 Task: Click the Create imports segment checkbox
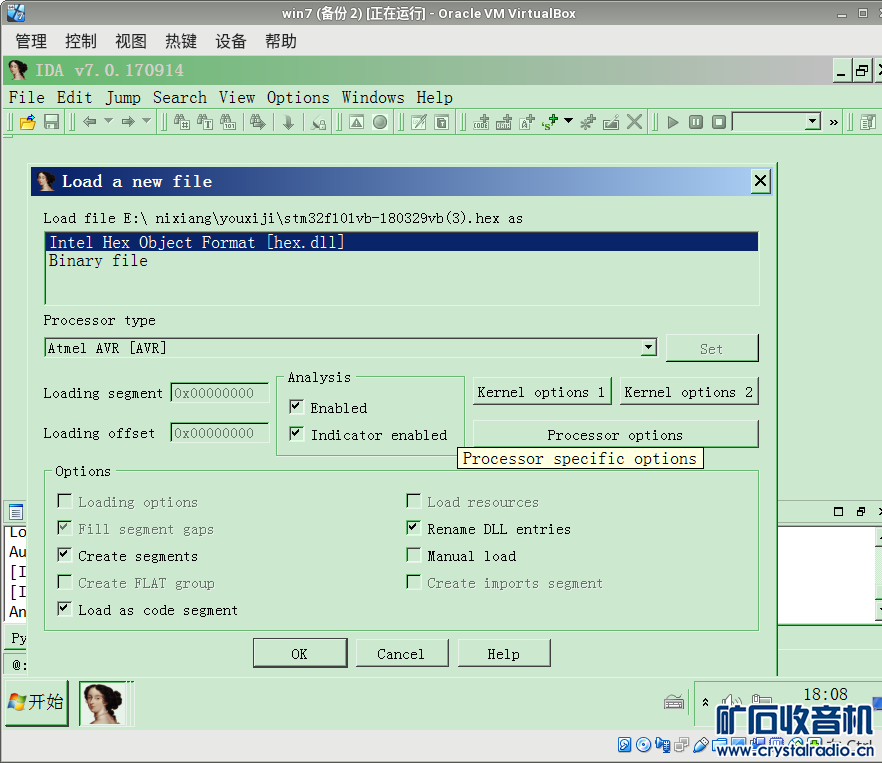click(x=413, y=582)
